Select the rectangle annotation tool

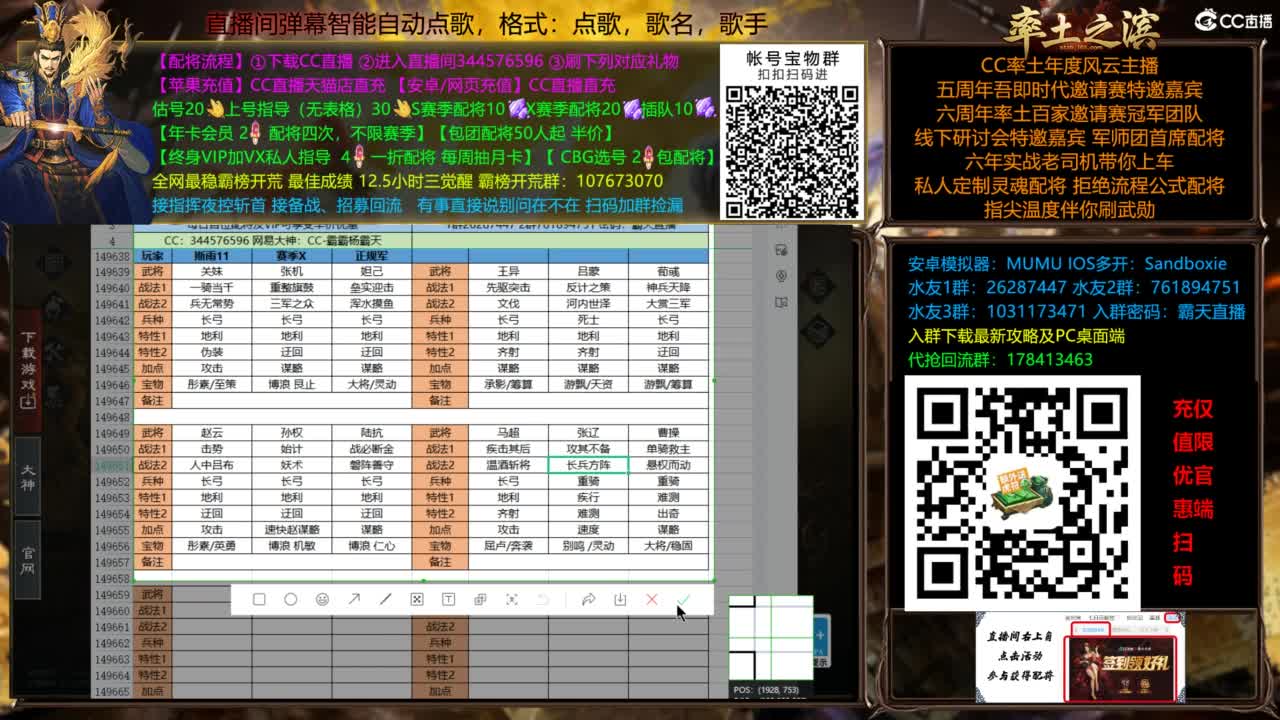point(261,600)
